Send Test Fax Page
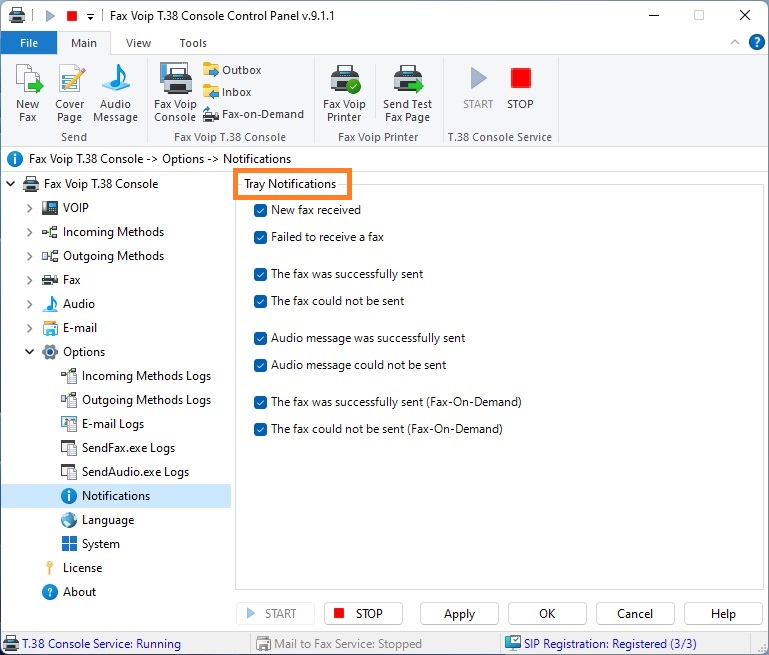 (x=408, y=93)
